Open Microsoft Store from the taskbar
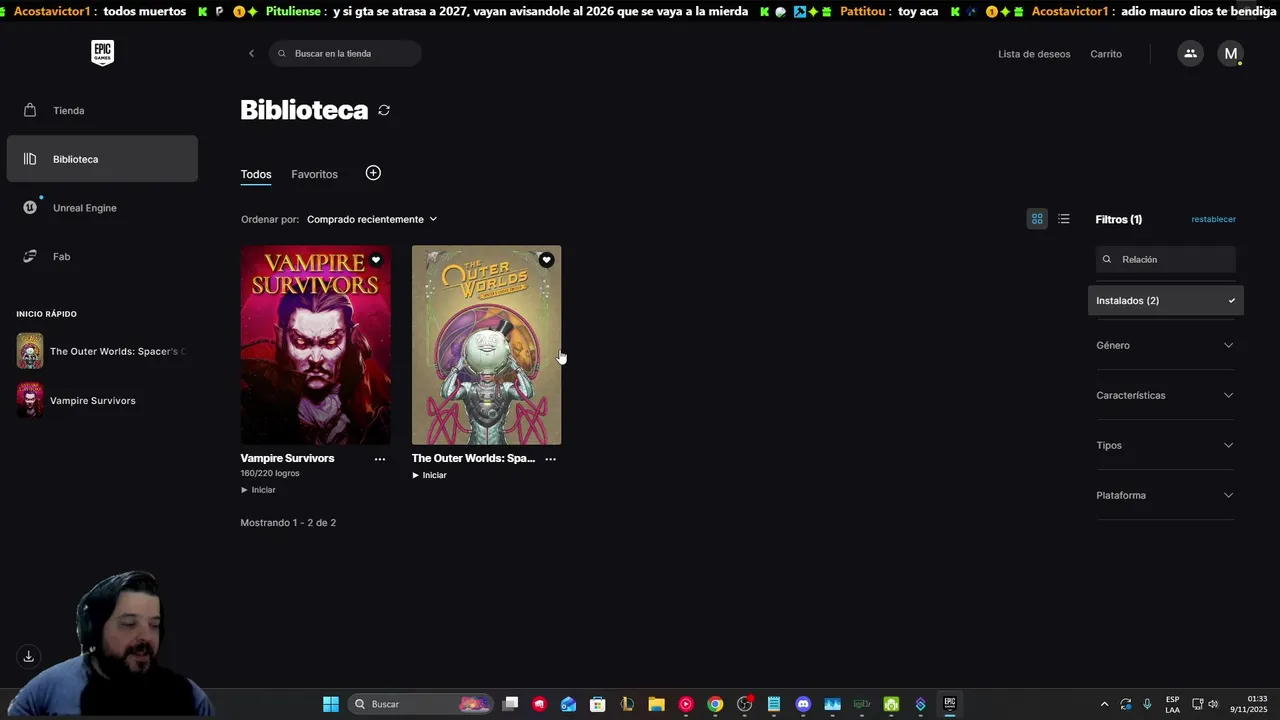 coord(598,704)
